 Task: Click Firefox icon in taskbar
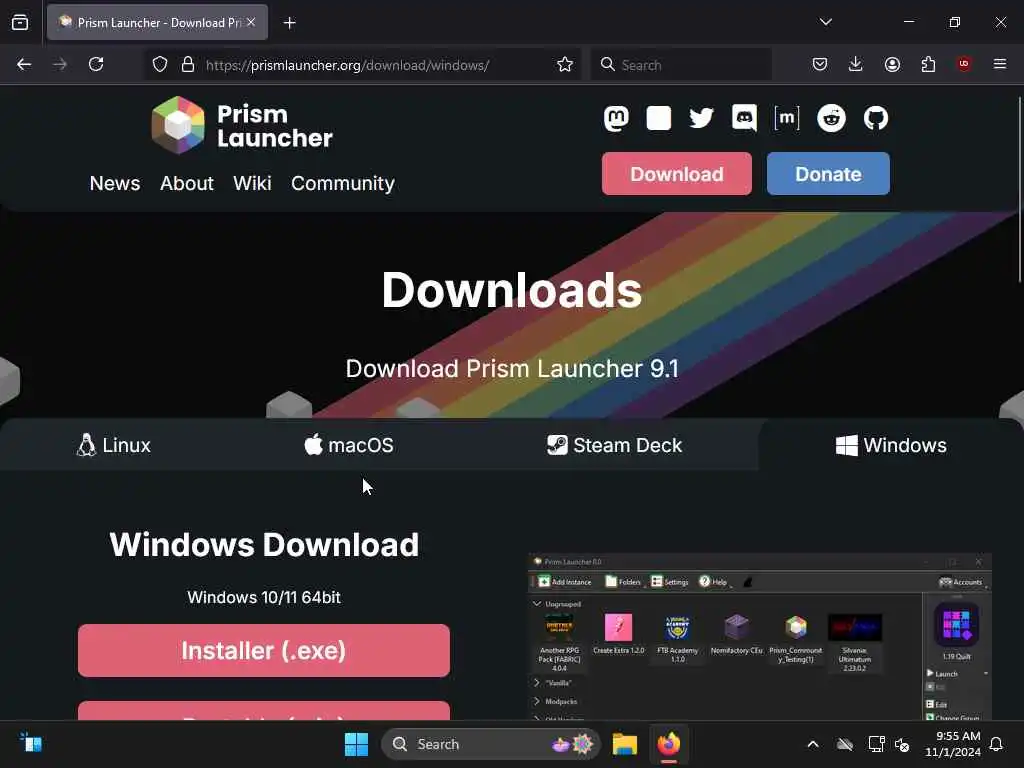[x=669, y=744]
